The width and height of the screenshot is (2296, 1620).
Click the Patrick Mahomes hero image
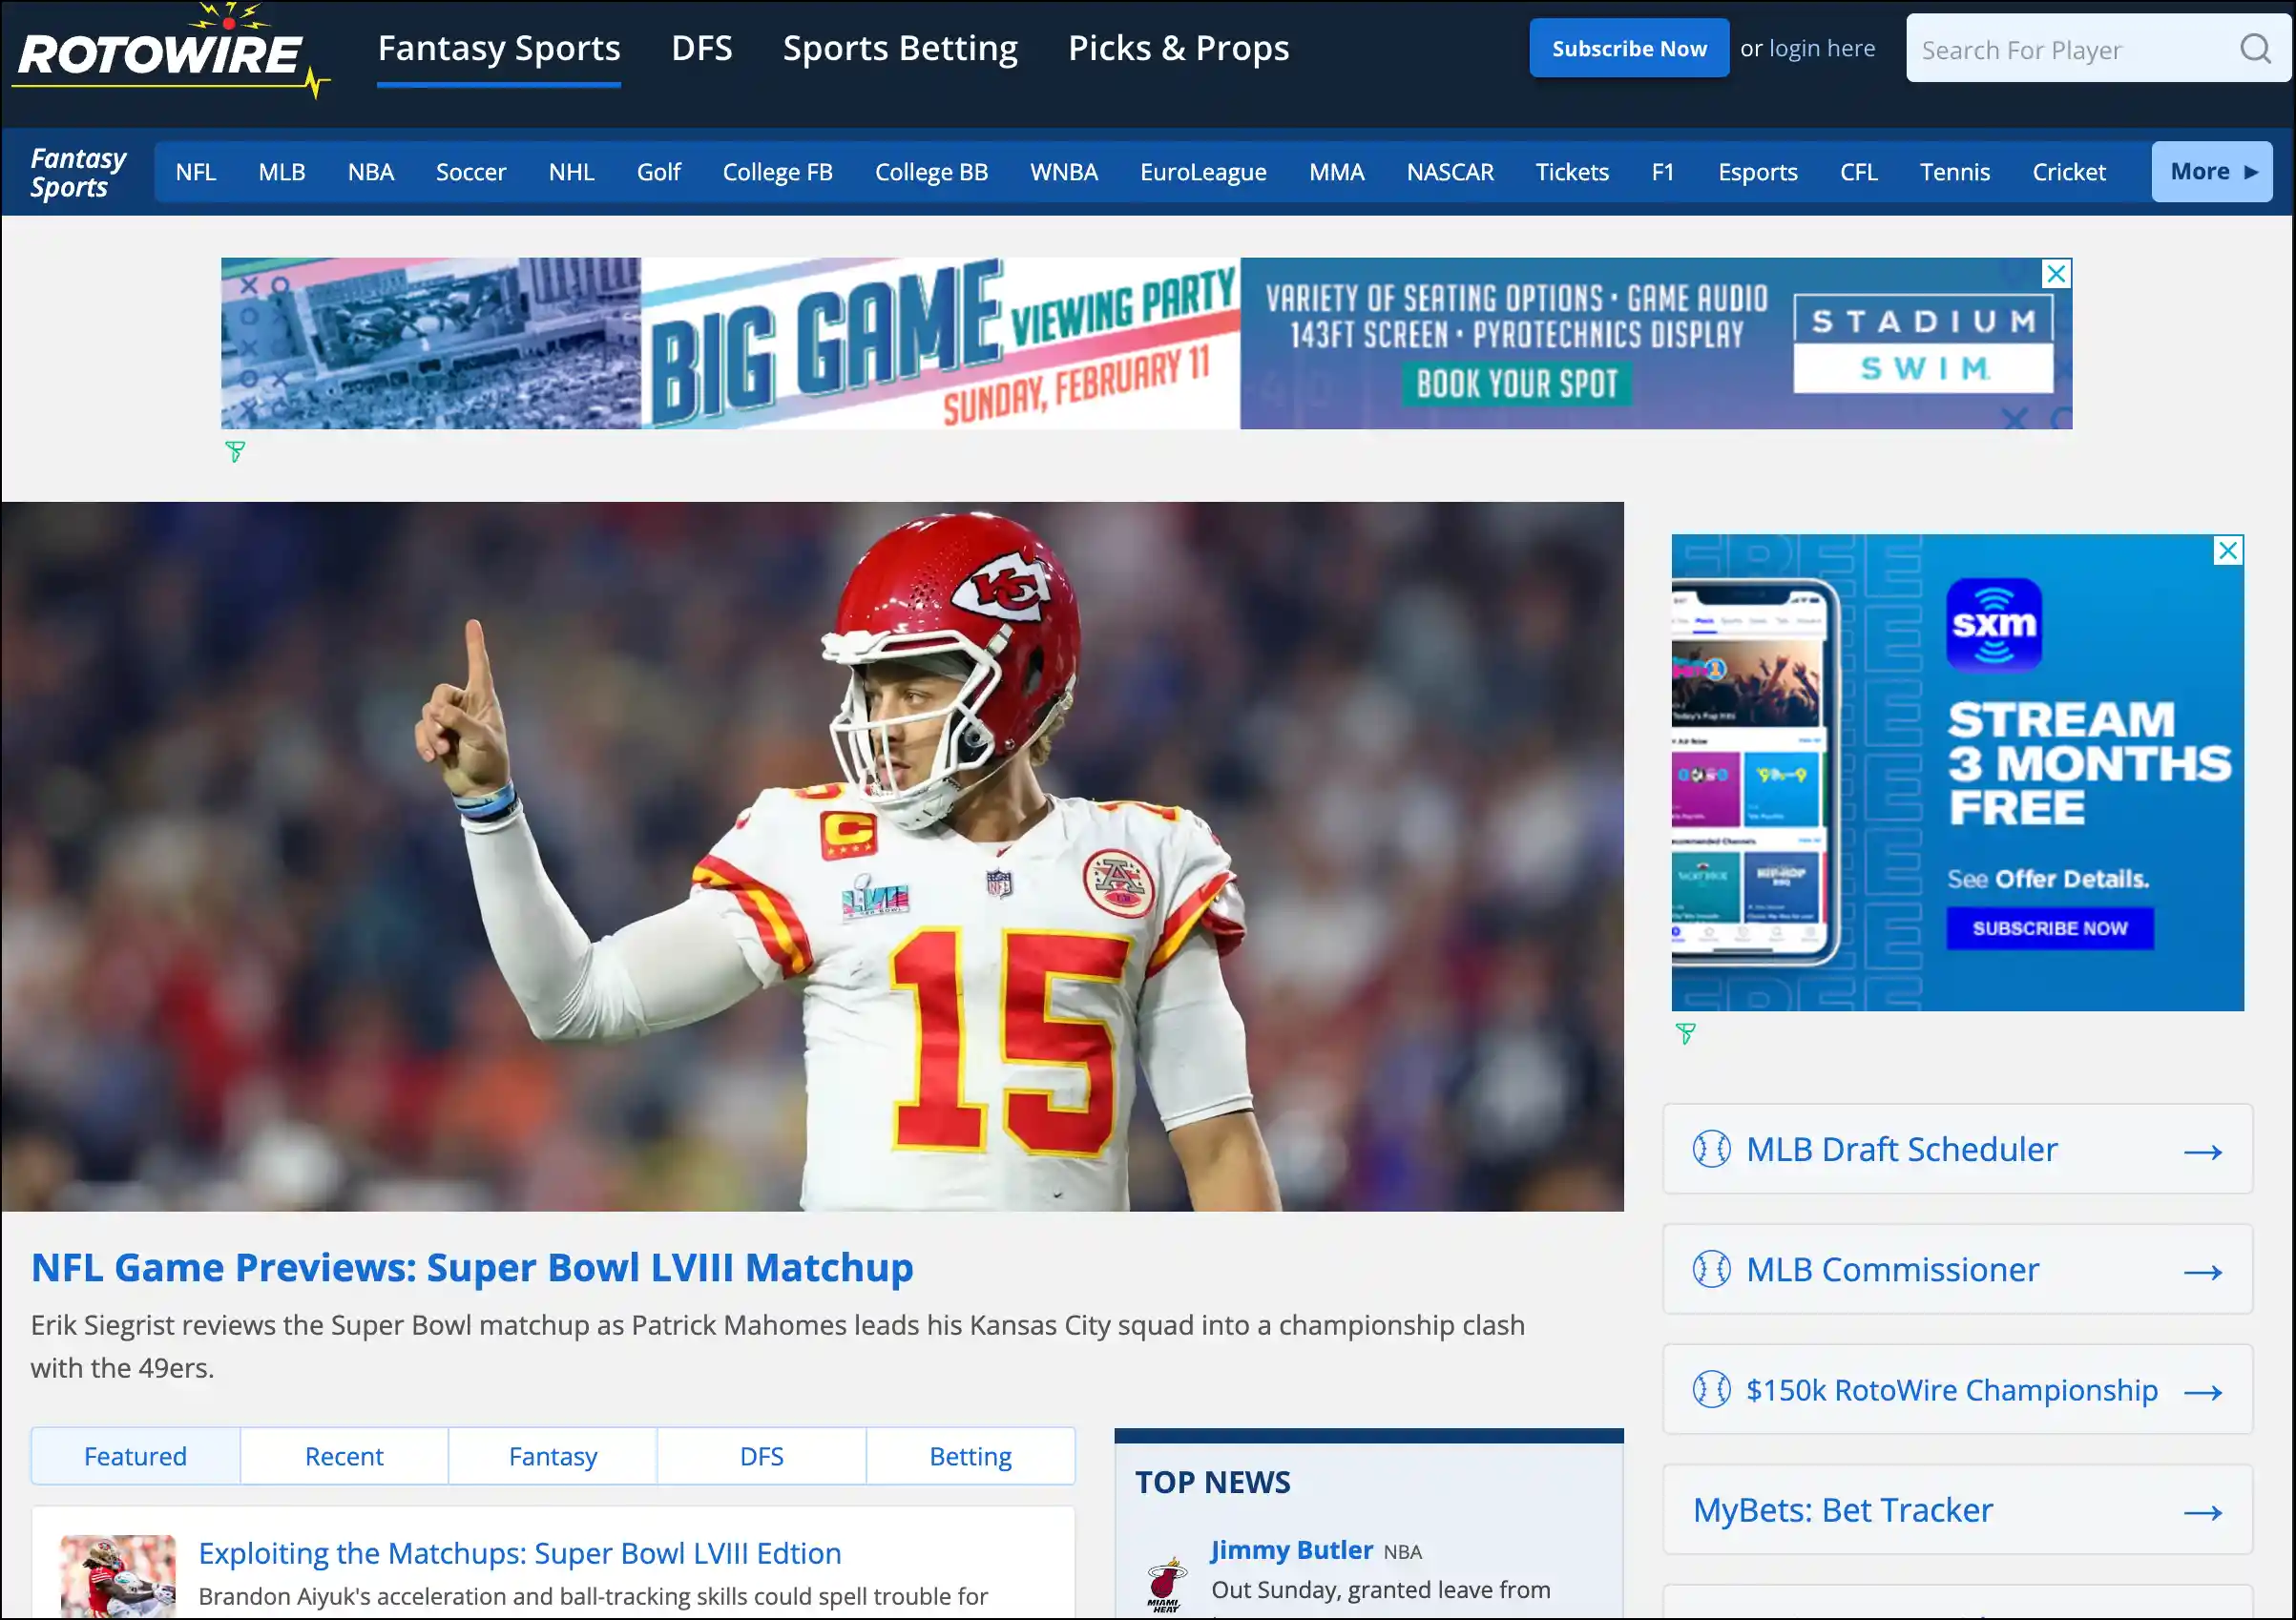(x=812, y=856)
